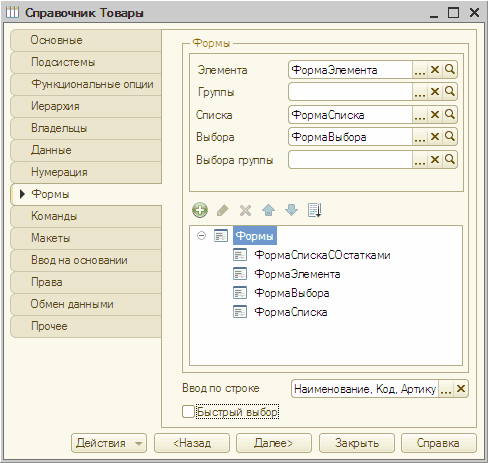Image resolution: width=488 pixels, height=463 pixels.
Task: Click the gray Delete form icon
Action: 245,210
